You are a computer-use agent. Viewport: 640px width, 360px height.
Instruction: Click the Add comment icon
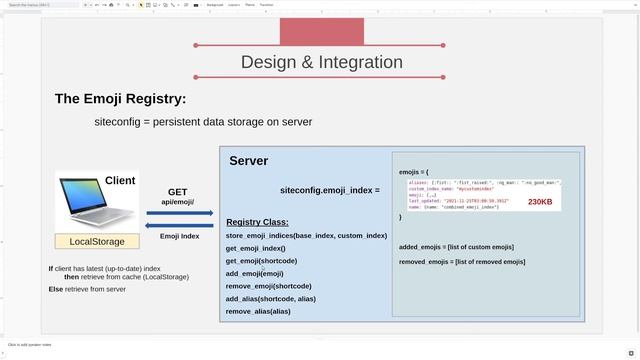(x=186, y=5)
